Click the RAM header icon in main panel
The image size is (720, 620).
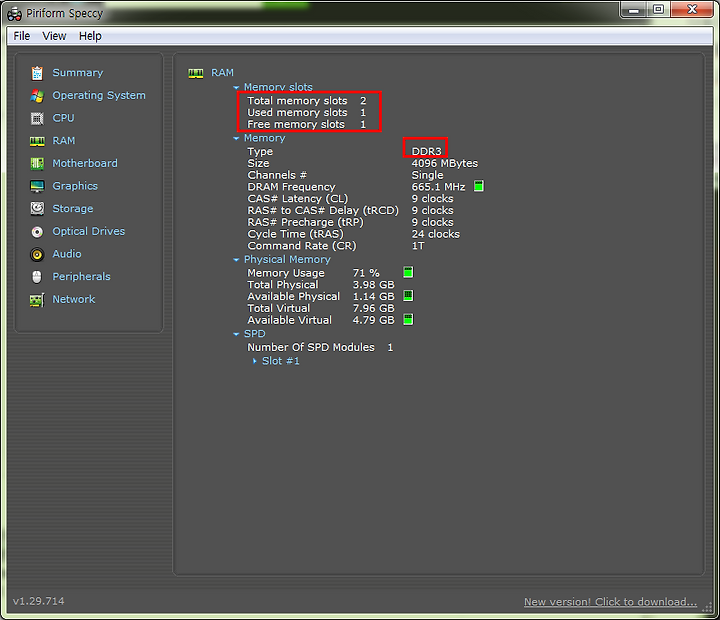coord(196,73)
